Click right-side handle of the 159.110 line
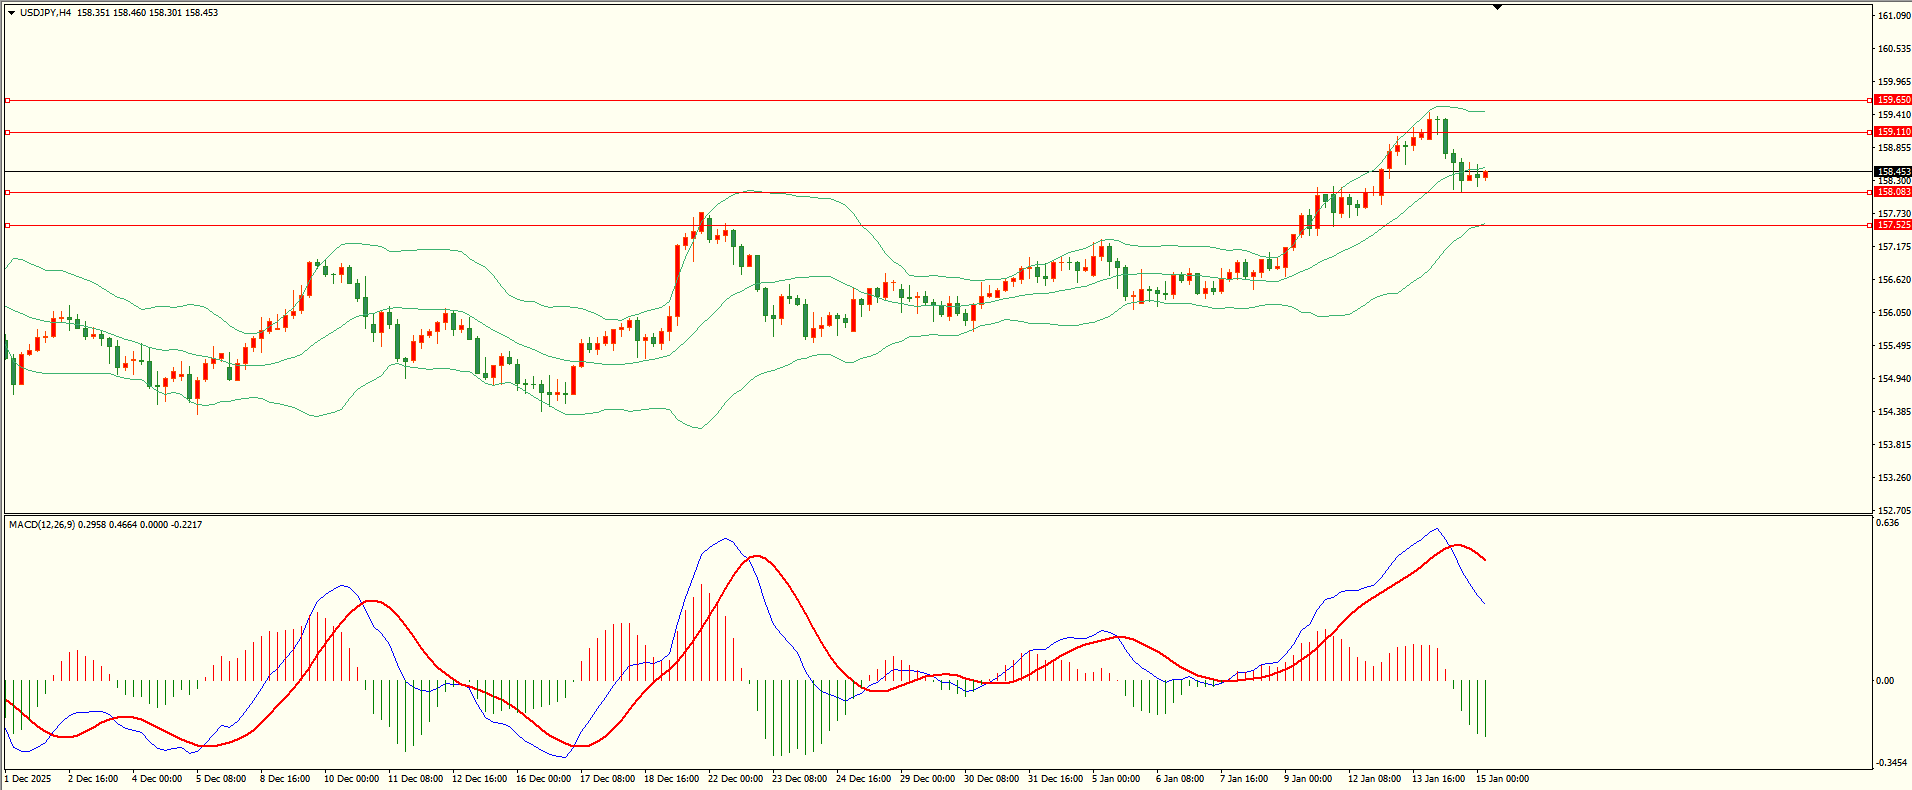This screenshot has height=790, width=1912. point(1870,132)
